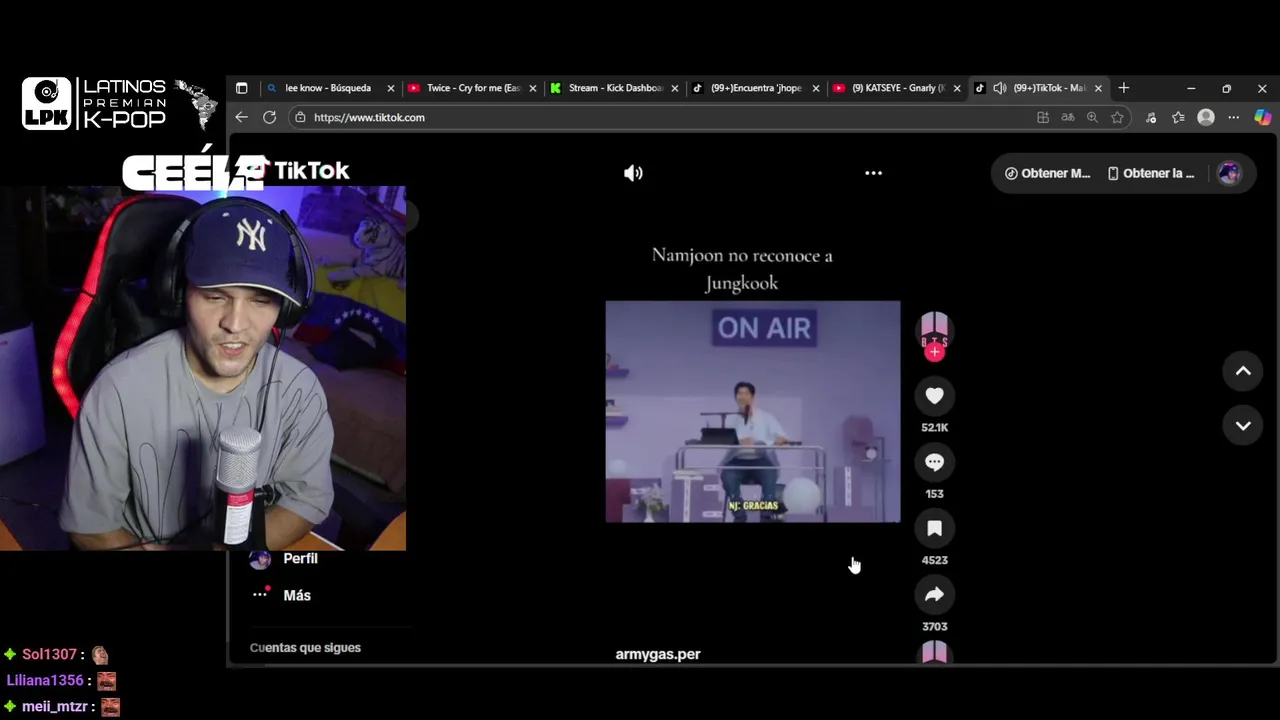Open the Copilot sidebar icon

(x=1263, y=117)
